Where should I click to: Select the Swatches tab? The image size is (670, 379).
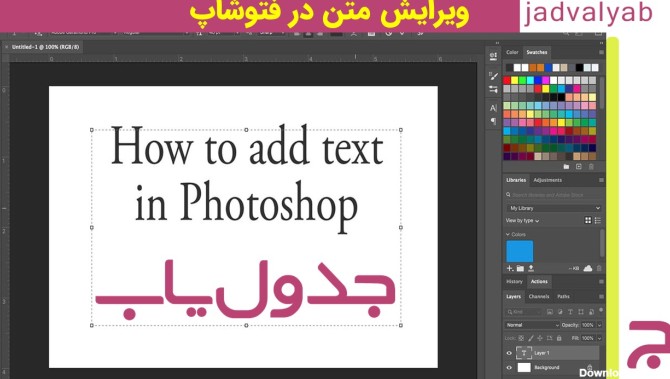(537, 52)
